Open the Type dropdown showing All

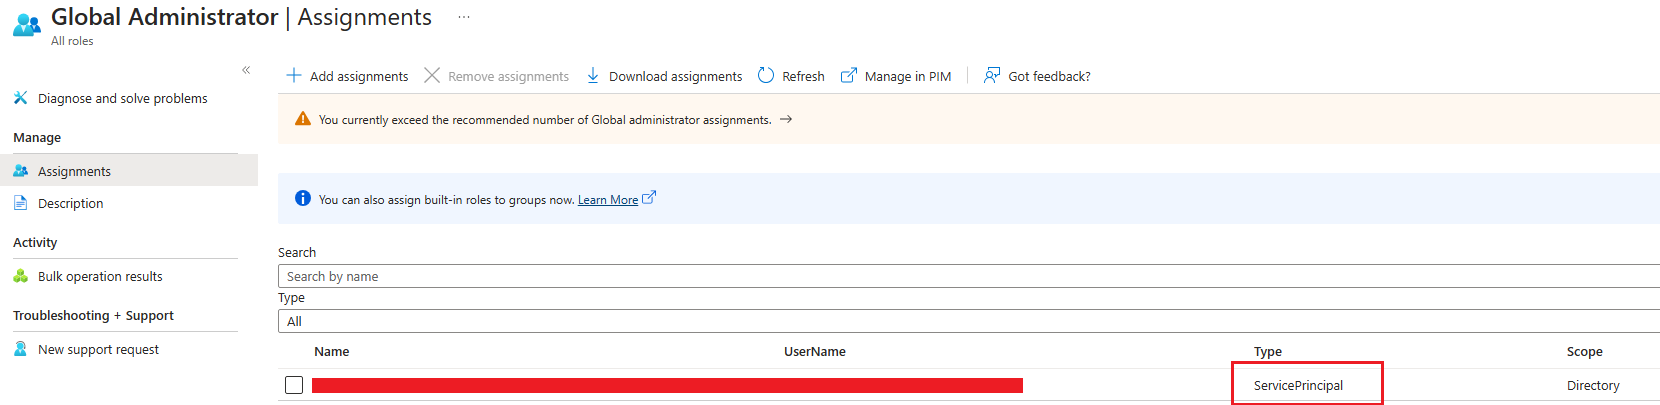click(x=969, y=321)
